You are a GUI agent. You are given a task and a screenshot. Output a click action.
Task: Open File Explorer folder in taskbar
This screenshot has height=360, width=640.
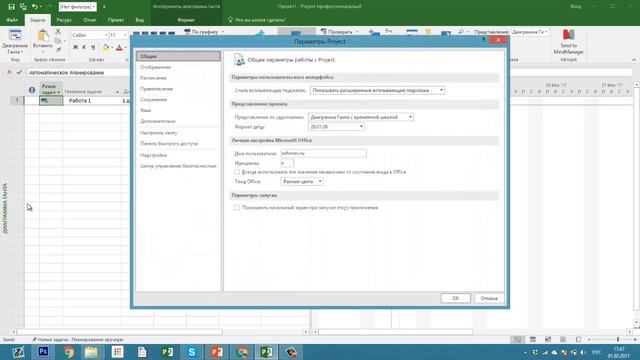tap(91, 352)
